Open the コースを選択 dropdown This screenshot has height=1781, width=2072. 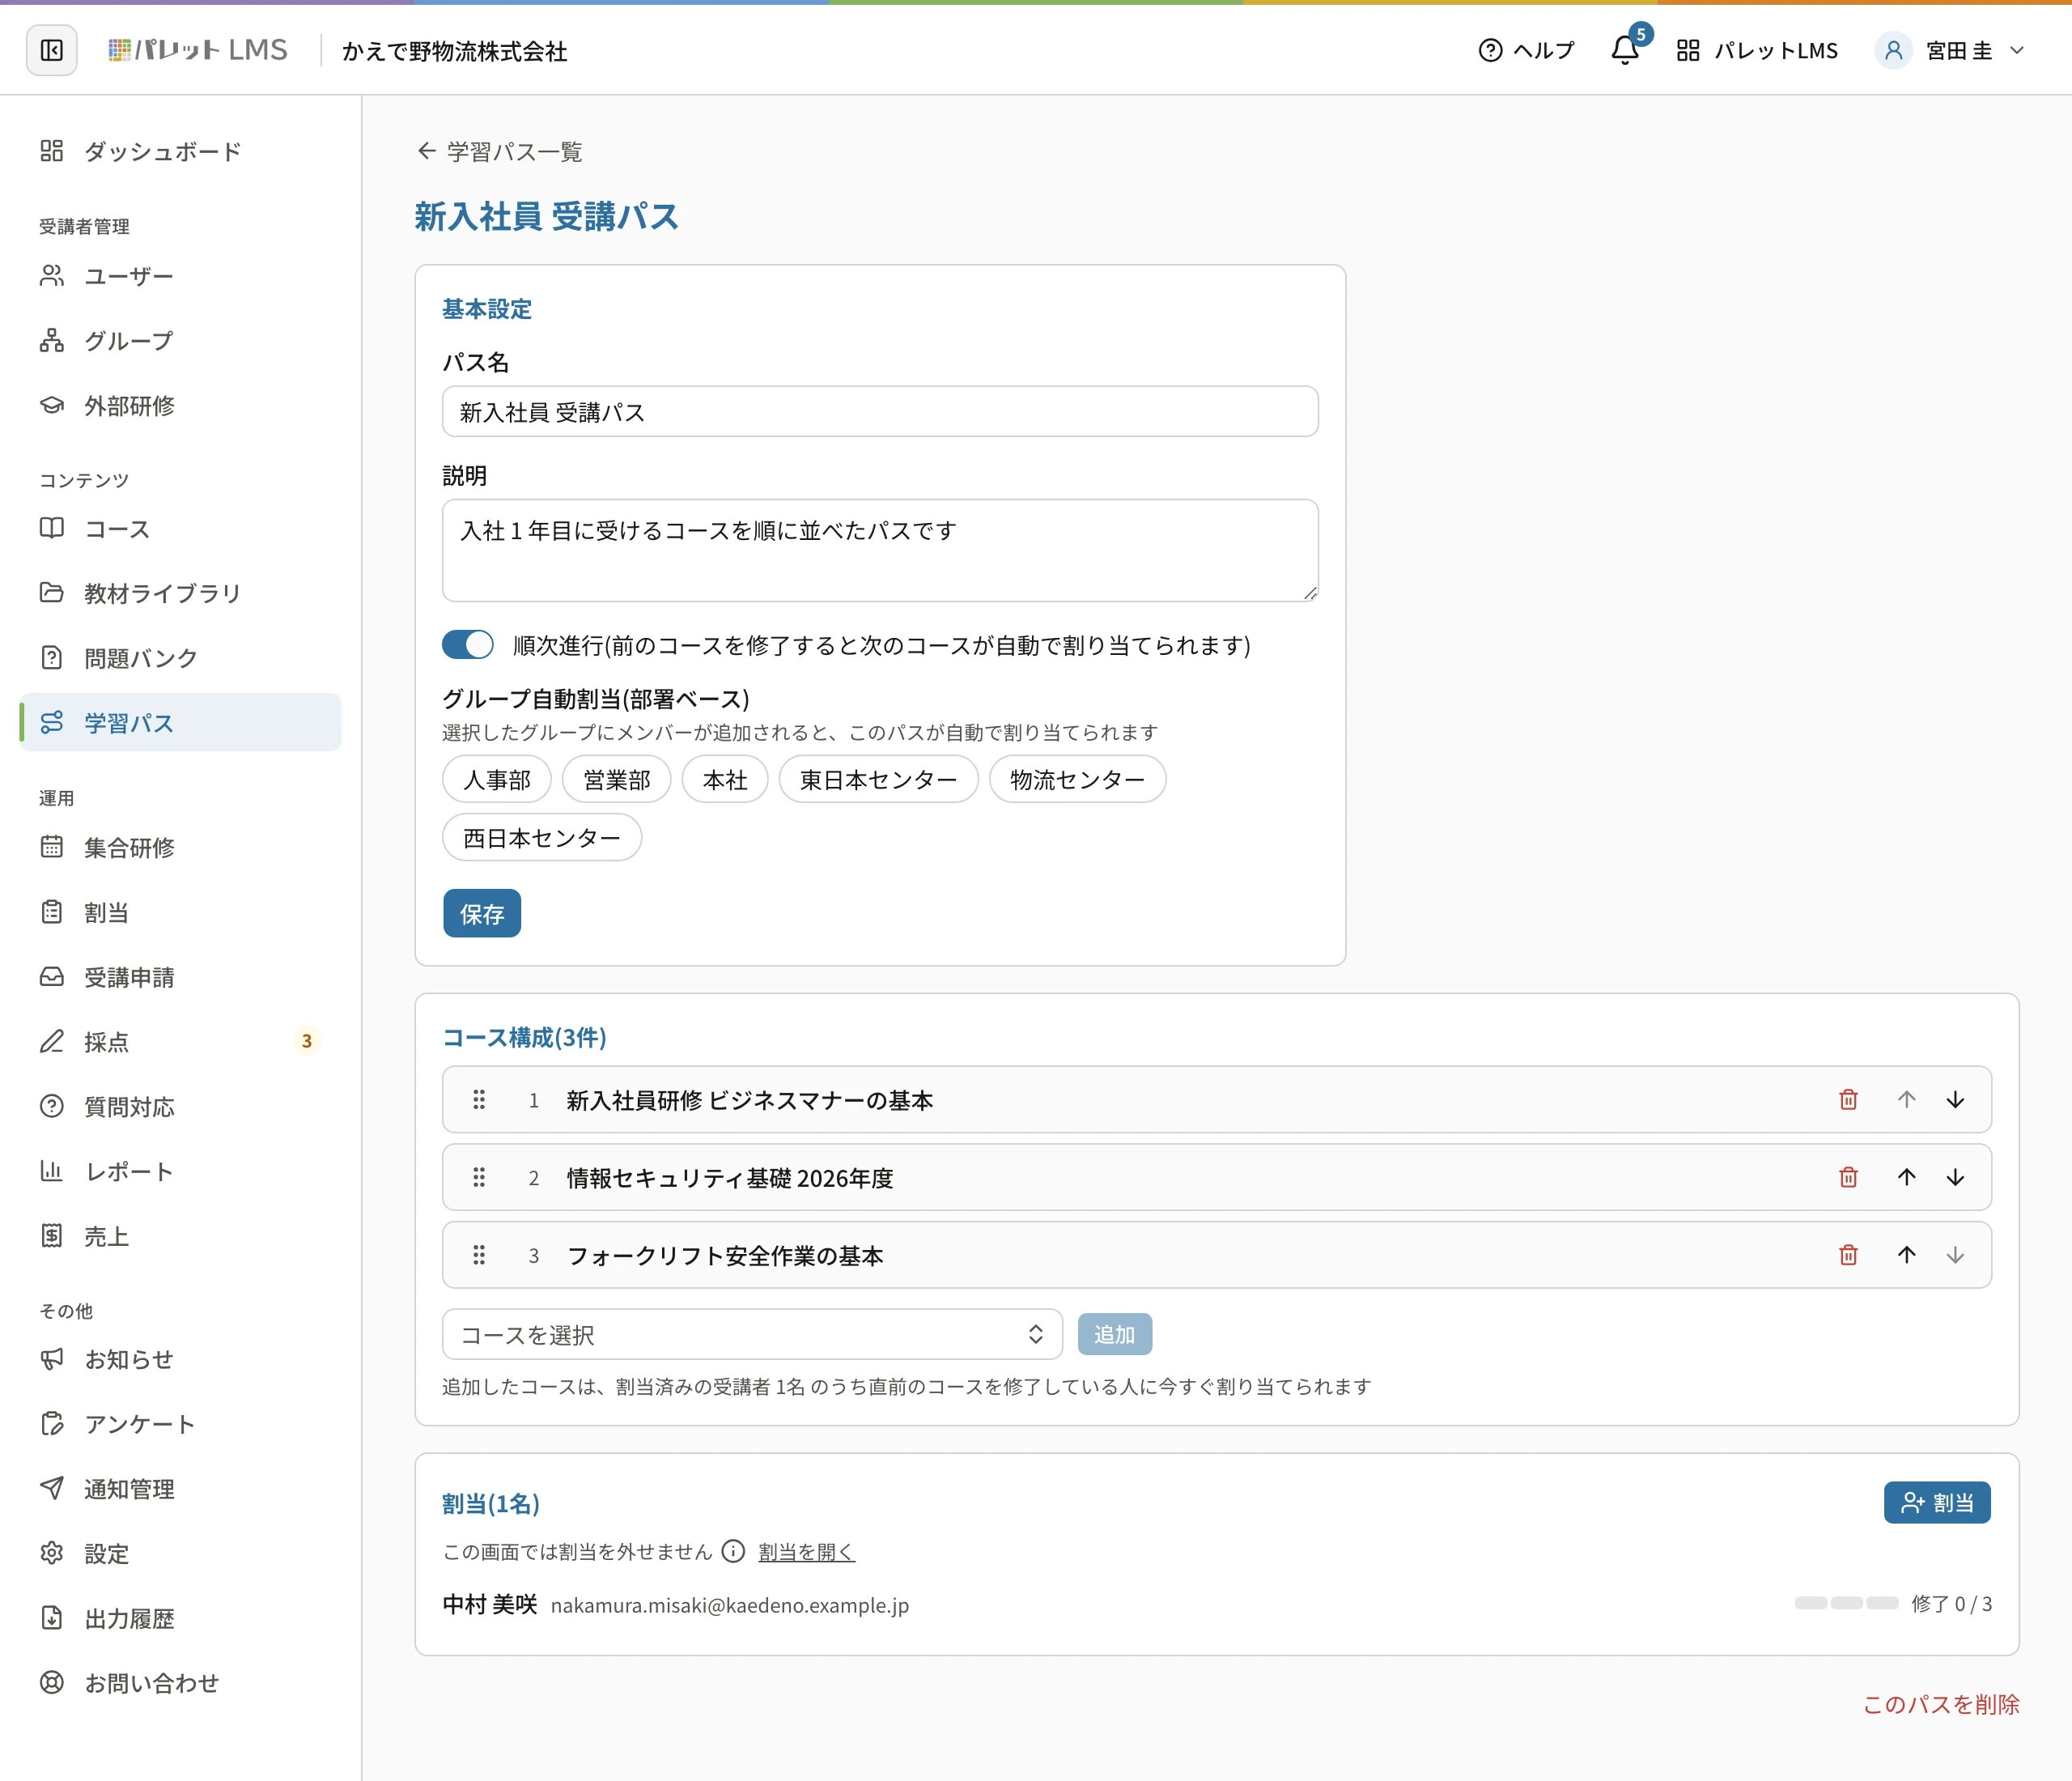point(752,1335)
